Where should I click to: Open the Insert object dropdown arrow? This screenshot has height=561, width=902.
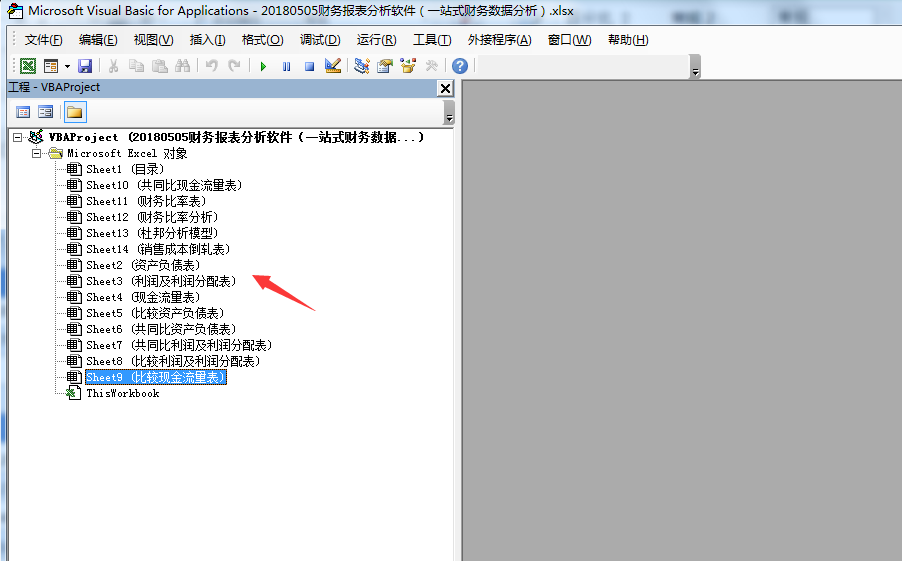click(x=67, y=66)
